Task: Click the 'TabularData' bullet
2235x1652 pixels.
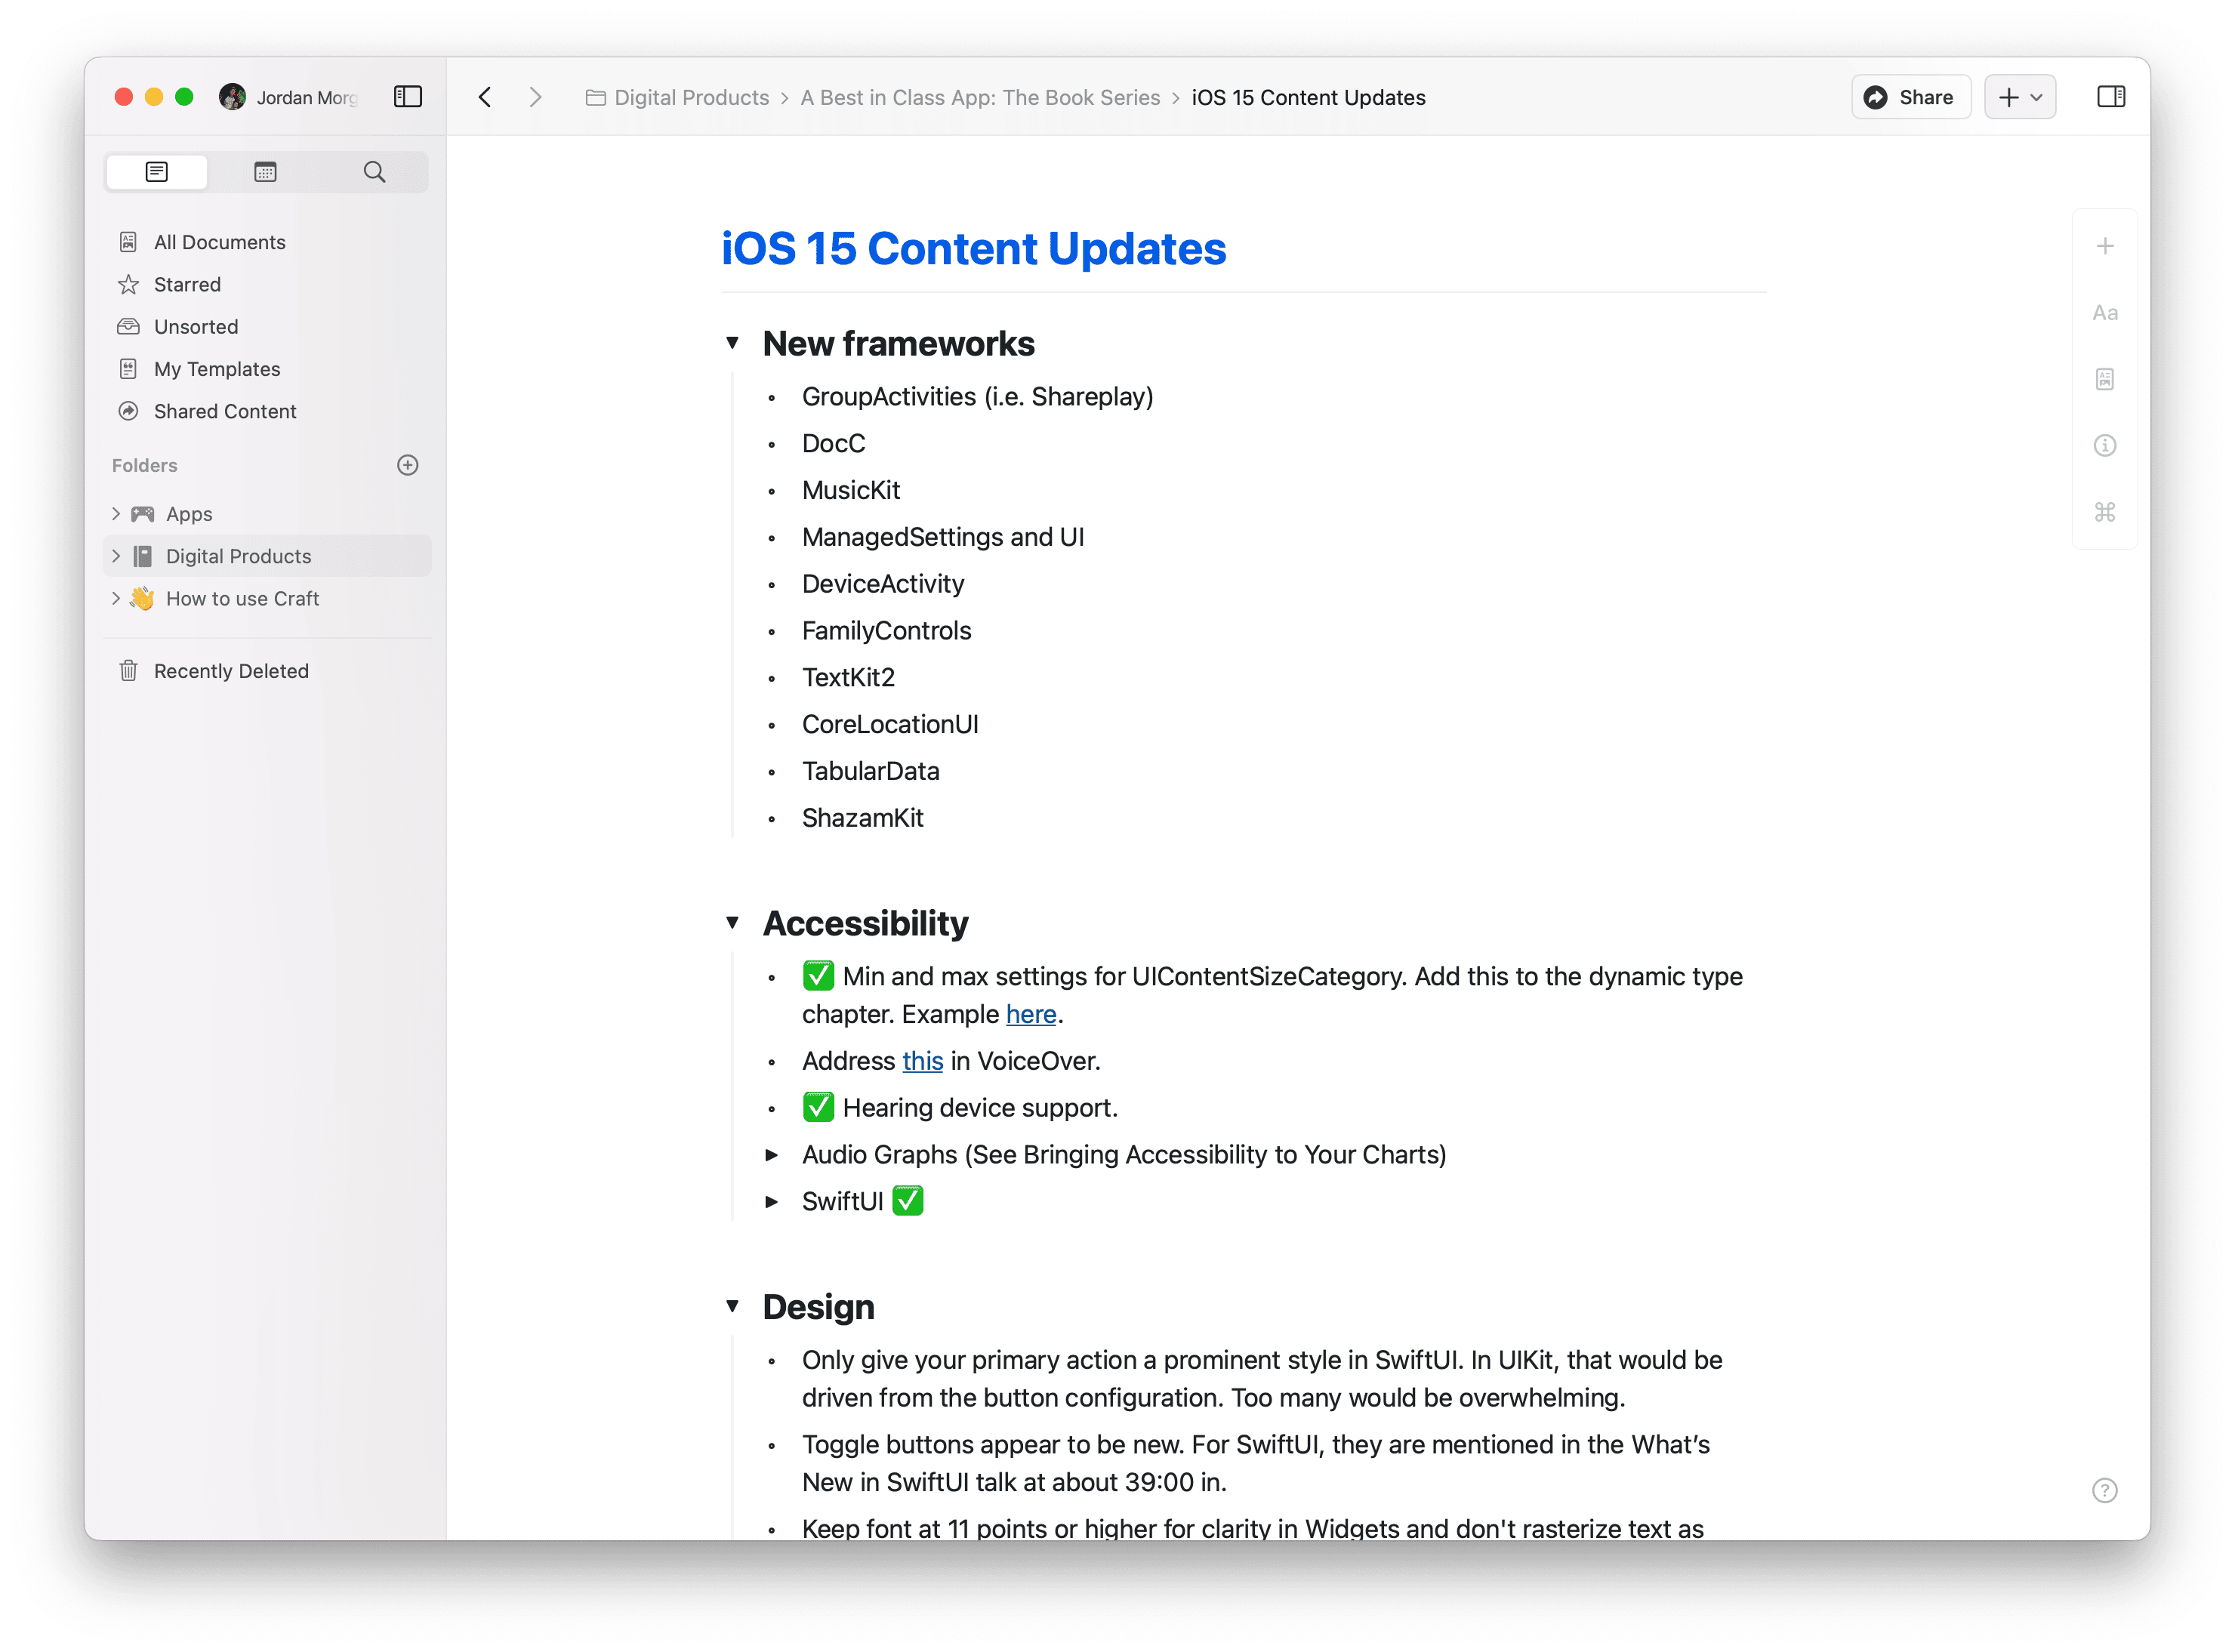Action: pos(870,771)
